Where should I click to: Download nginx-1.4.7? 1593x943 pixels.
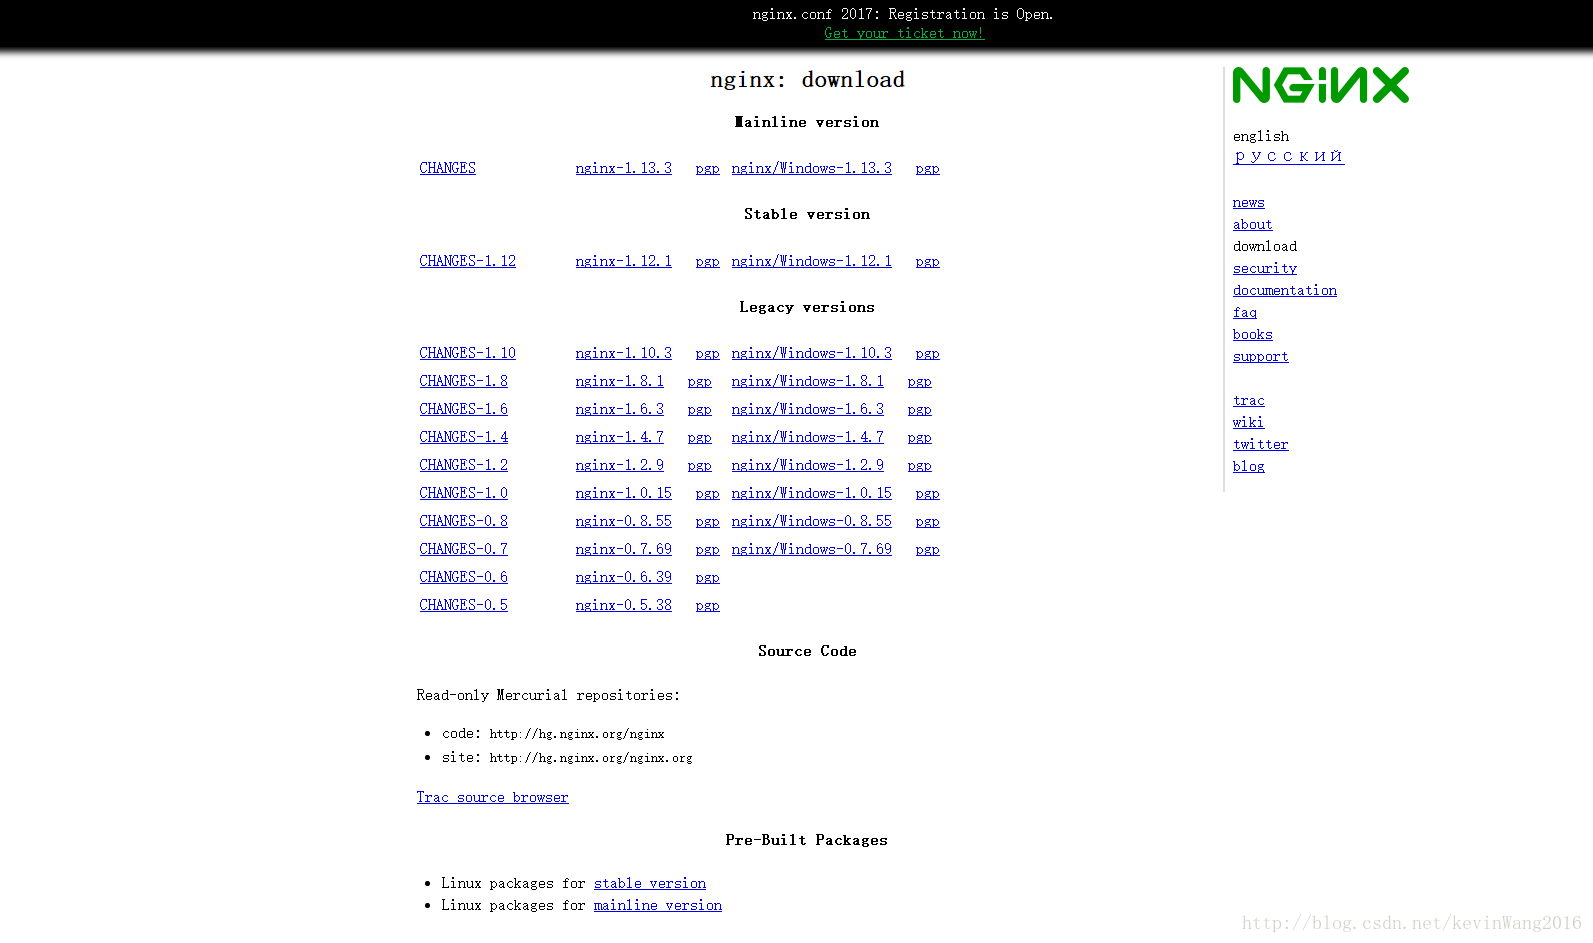(619, 437)
